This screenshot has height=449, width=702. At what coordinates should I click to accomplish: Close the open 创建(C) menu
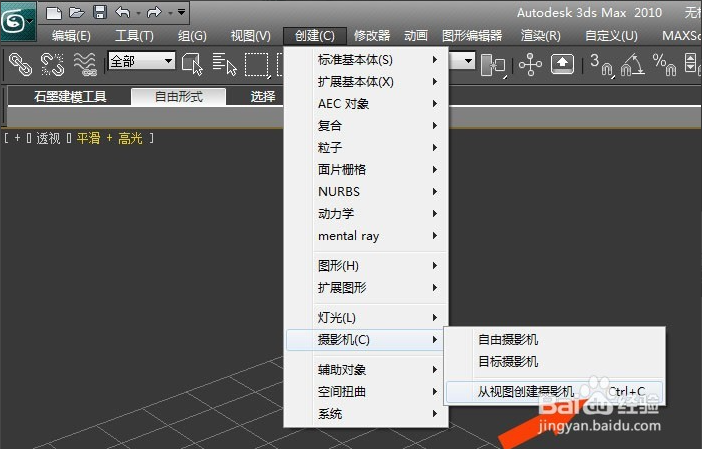(315, 36)
